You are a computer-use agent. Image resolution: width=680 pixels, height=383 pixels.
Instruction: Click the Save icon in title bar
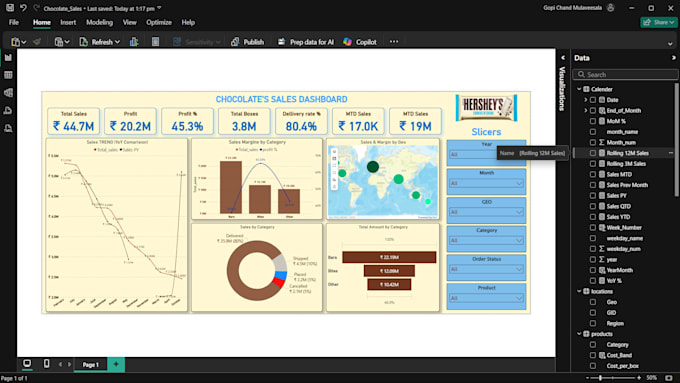click(10, 8)
